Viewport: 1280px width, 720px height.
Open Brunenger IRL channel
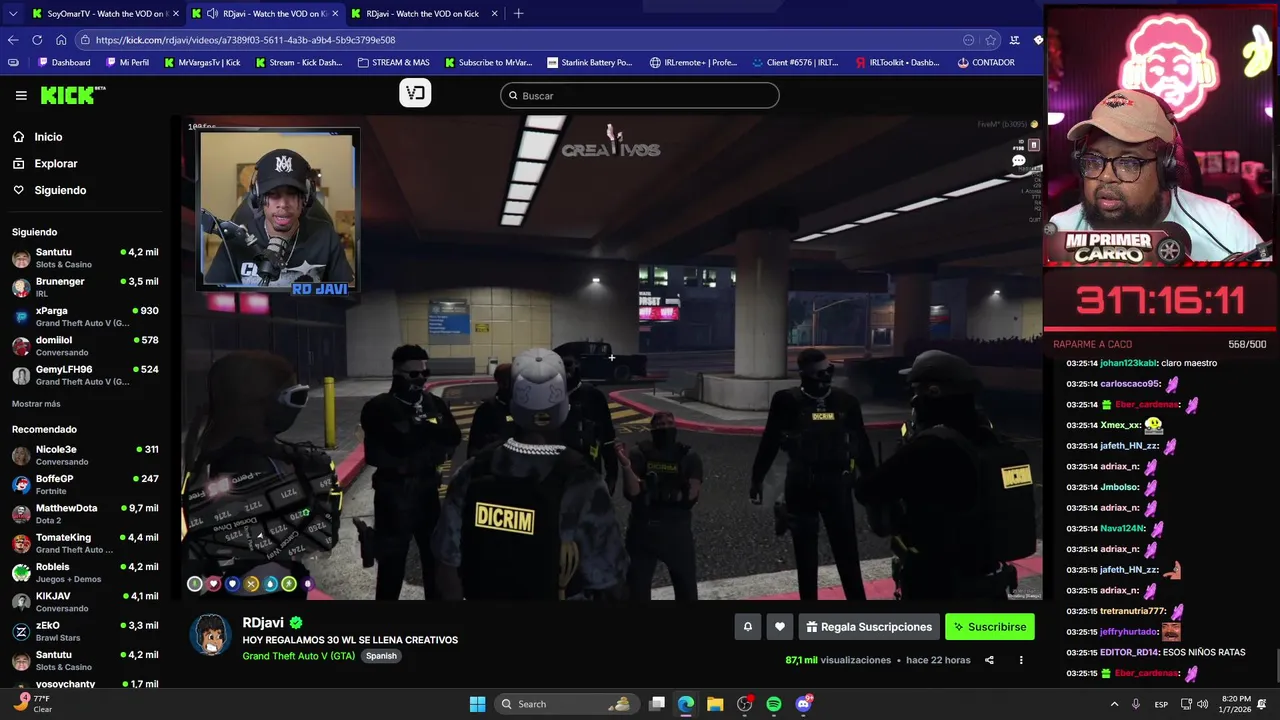pyautogui.click(x=85, y=288)
